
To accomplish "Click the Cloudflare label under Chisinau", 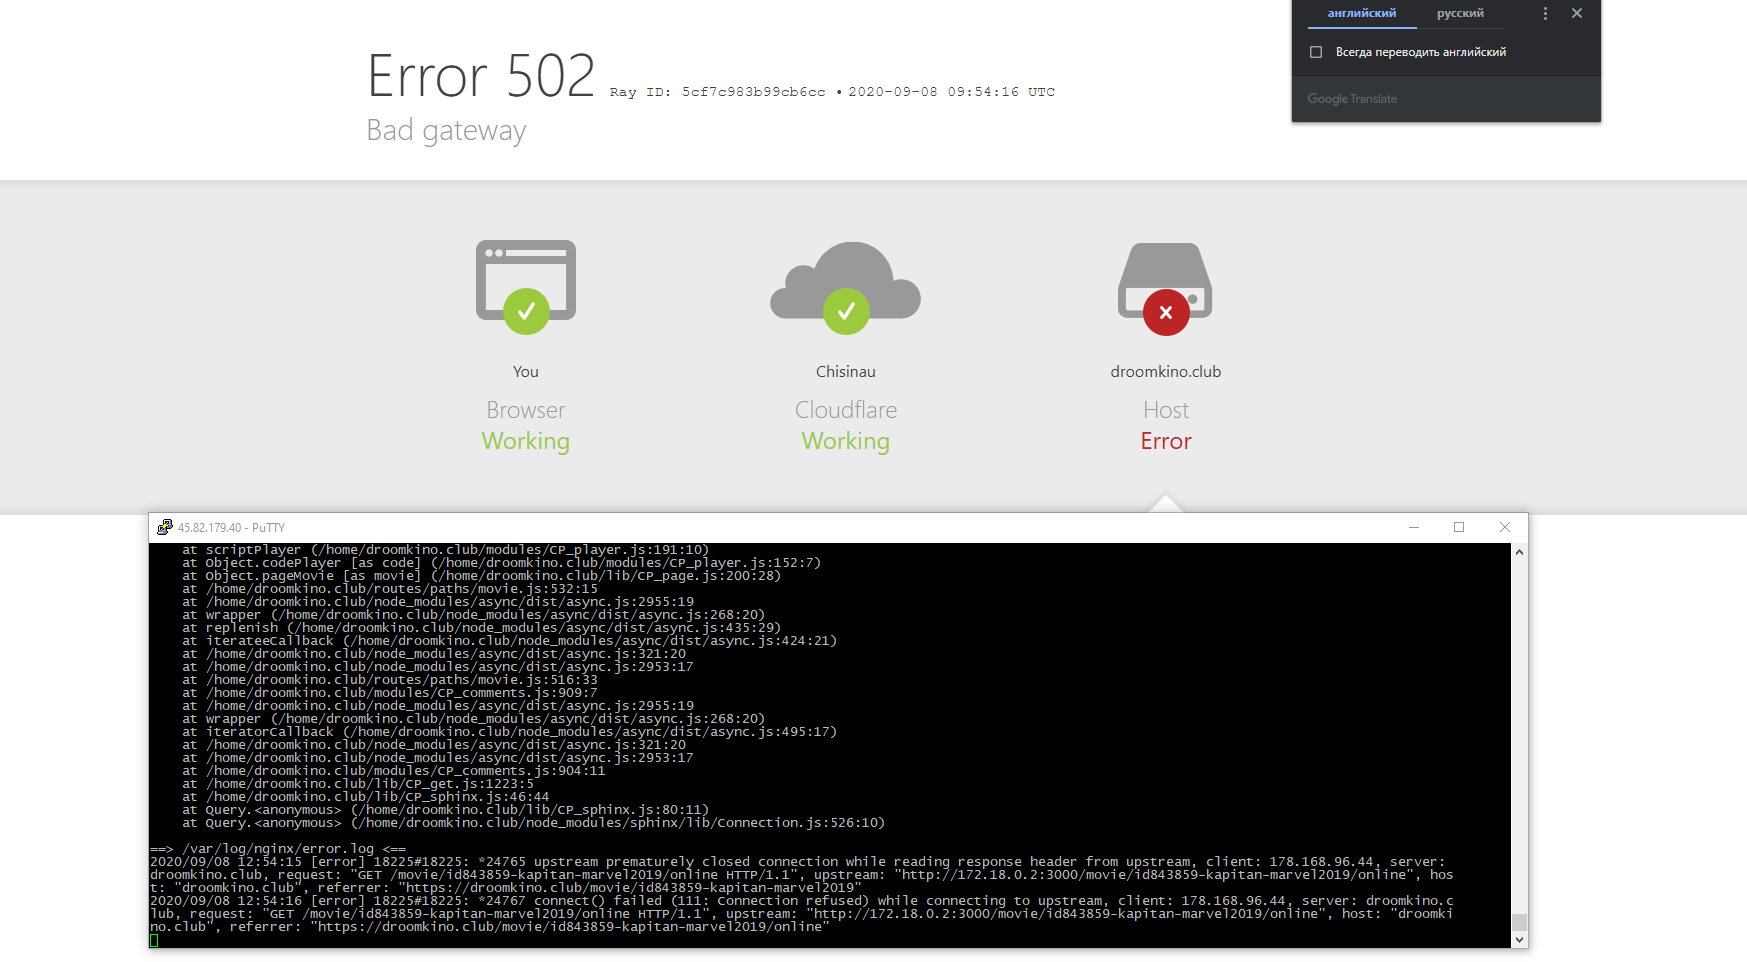I will [x=846, y=410].
